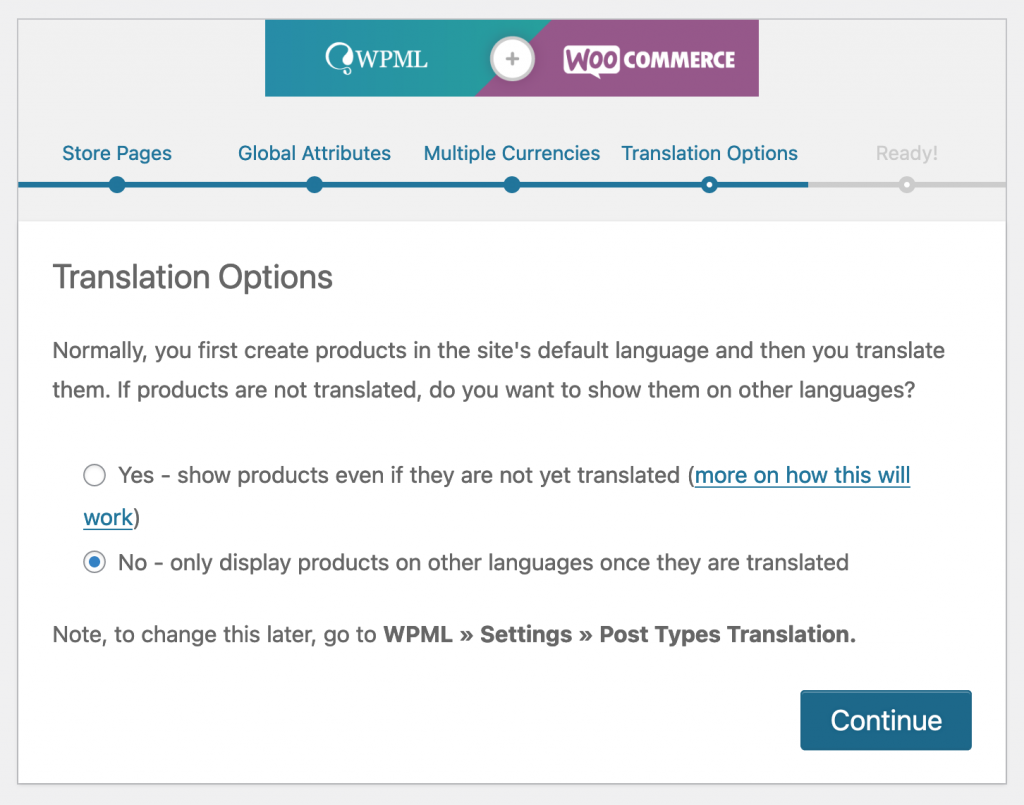The width and height of the screenshot is (1024, 805).
Task: Click the Ready! step label
Action: tap(906, 153)
